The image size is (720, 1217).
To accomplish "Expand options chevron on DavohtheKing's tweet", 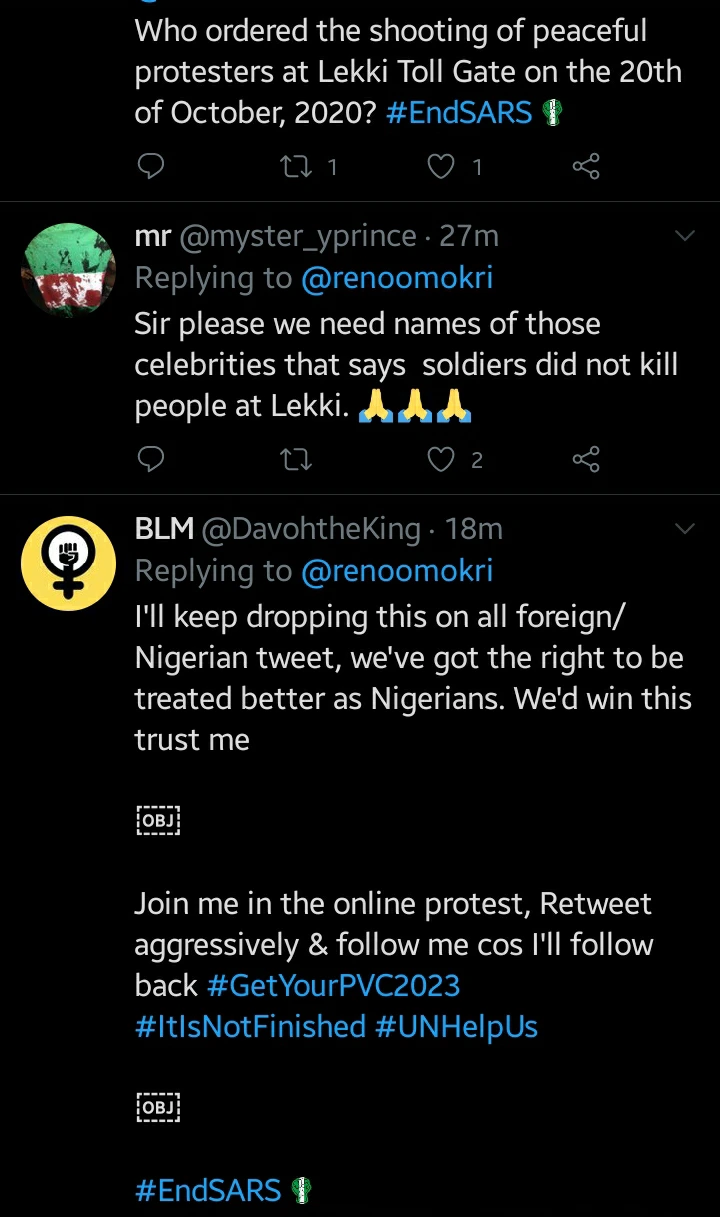I will coord(685,528).
